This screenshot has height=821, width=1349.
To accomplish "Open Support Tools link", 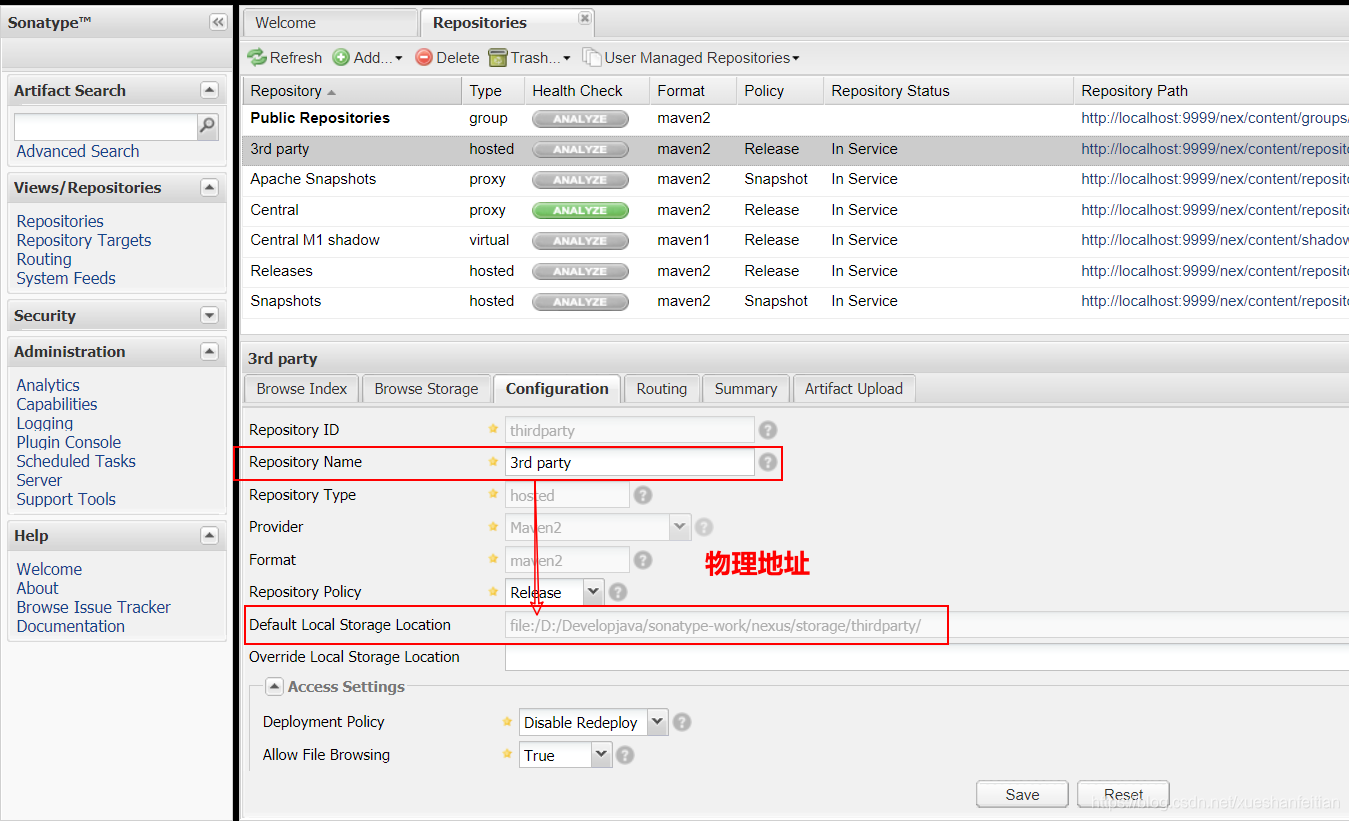I will tap(66, 499).
